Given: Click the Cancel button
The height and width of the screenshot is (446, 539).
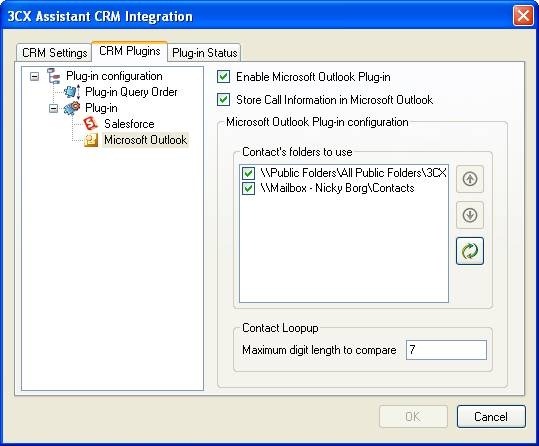Looking at the screenshot, I should point(491,417).
